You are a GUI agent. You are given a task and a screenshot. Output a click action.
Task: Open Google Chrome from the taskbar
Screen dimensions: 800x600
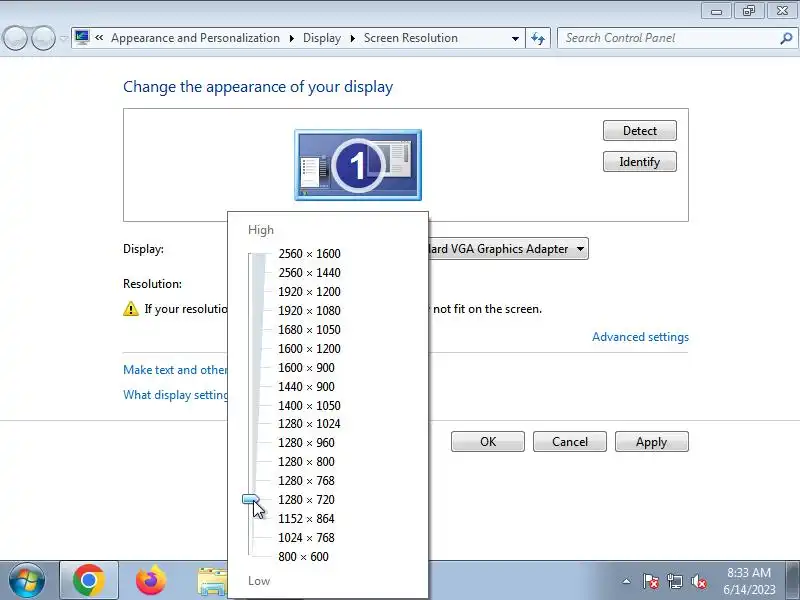click(x=89, y=581)
